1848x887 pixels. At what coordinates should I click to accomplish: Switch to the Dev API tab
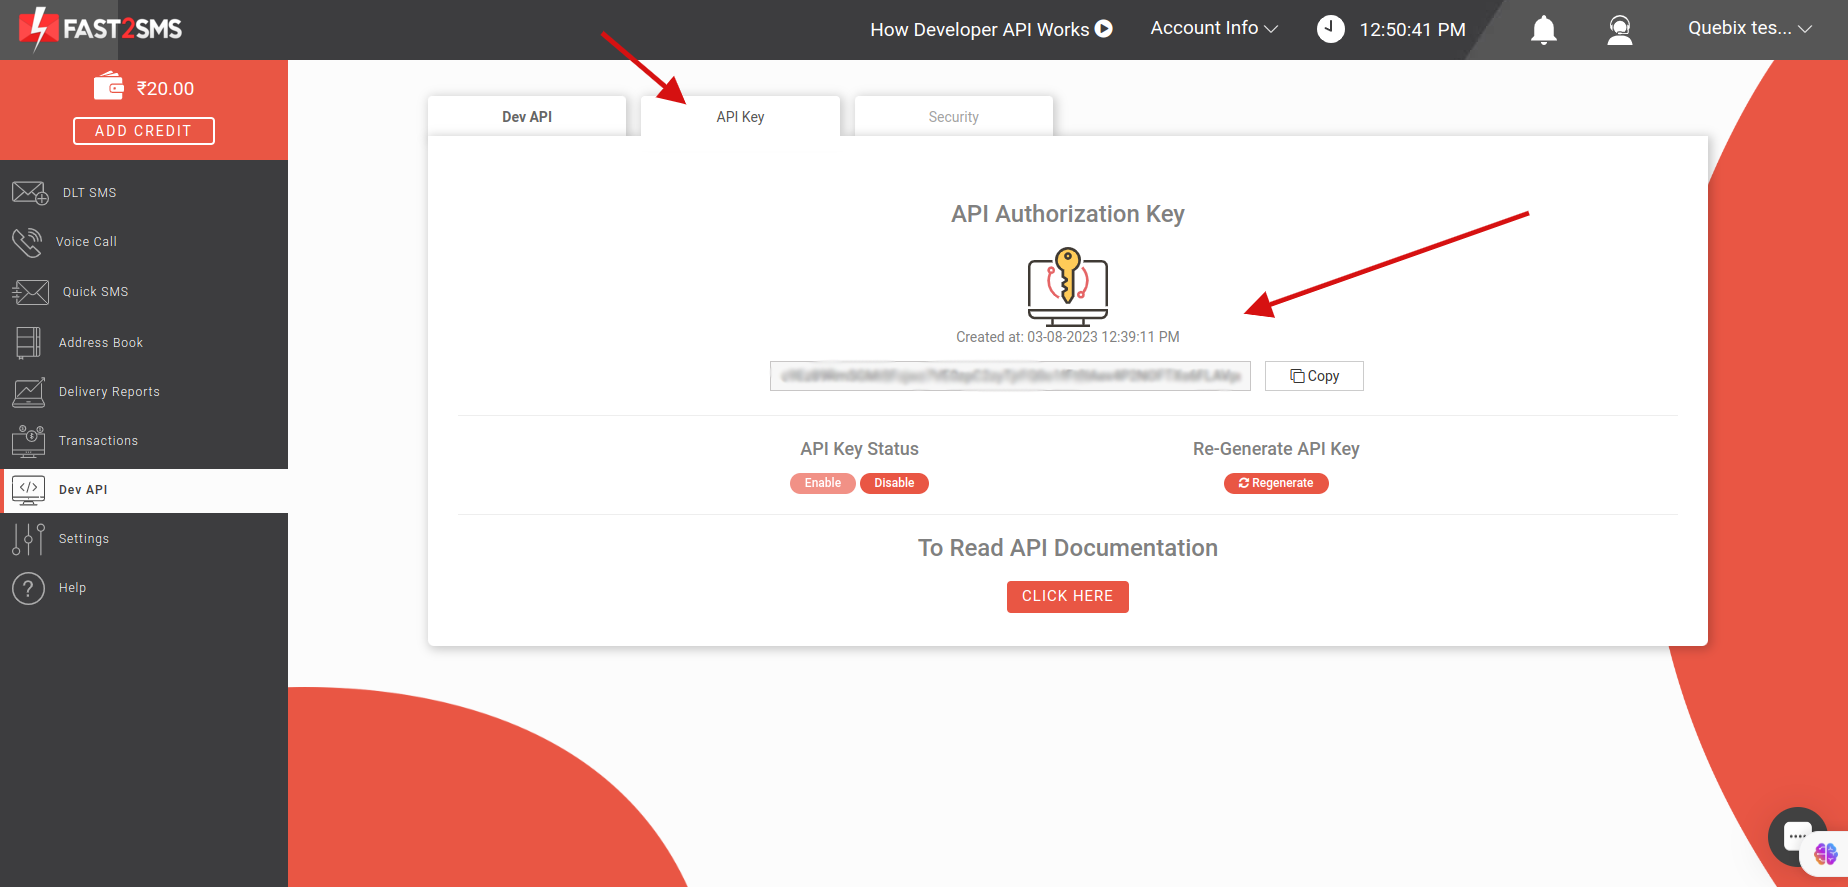527,116
